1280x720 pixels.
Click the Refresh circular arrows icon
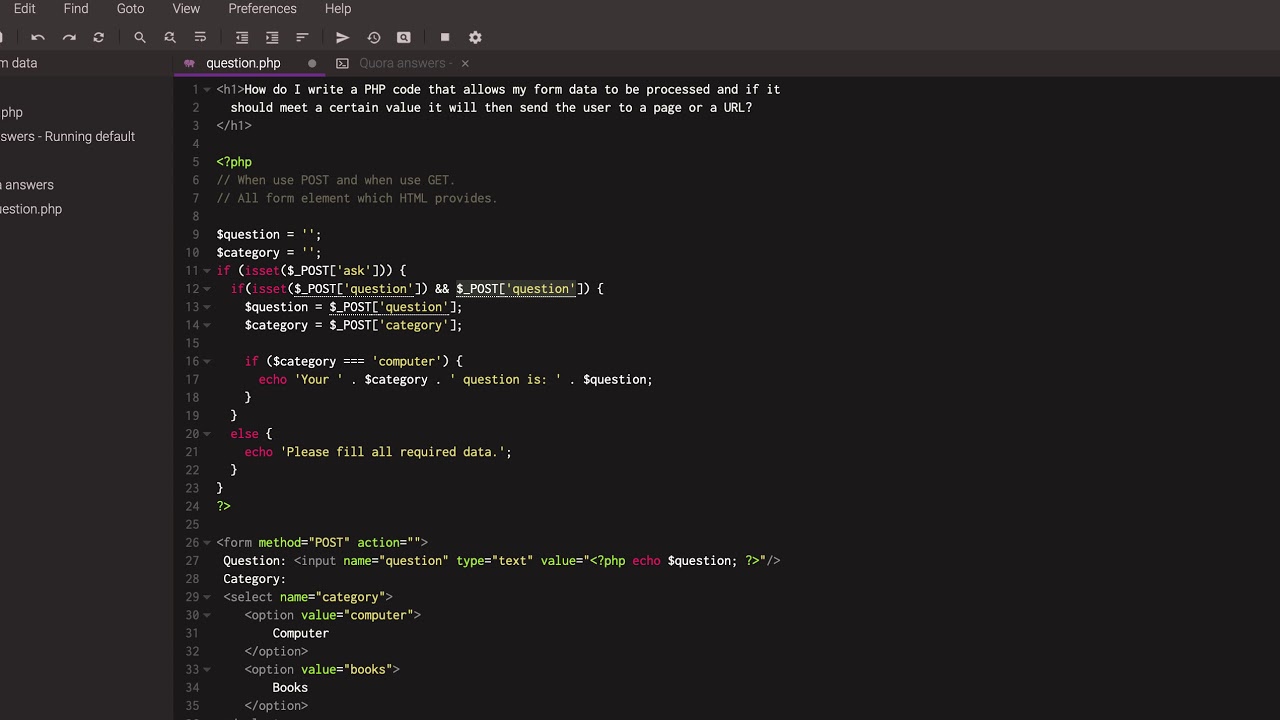coord(99,37)
